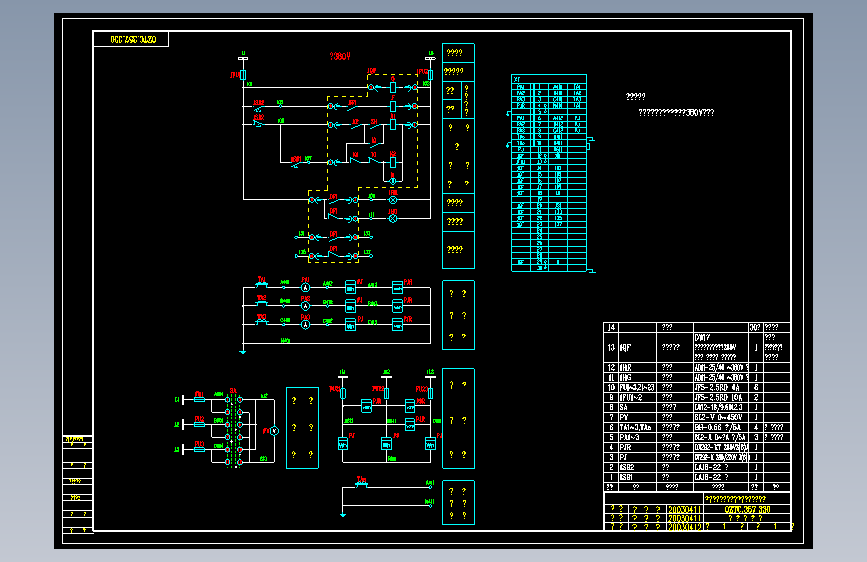The height and width of the screenshot is (562, 867).
Task: Select the PV voltmeter symbol
Action: click(x=274, y=431)
